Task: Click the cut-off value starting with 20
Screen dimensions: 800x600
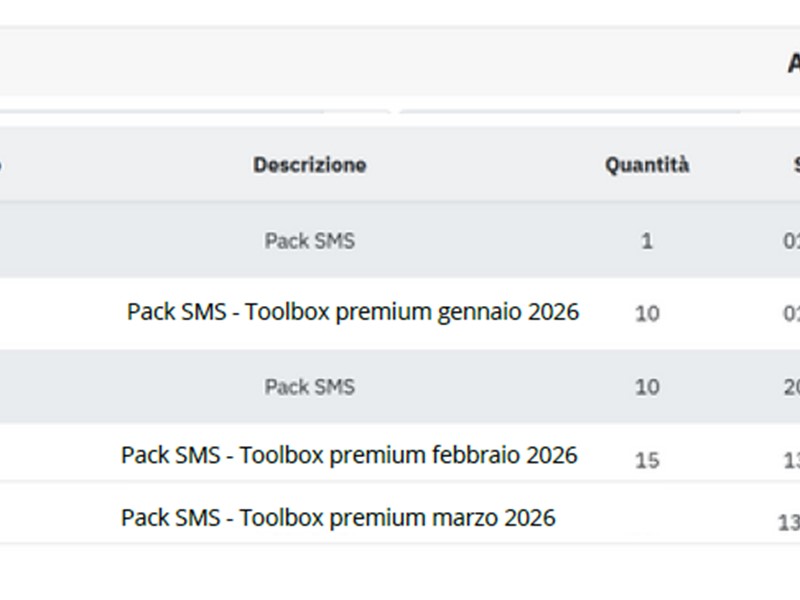Action: (791, 387)
